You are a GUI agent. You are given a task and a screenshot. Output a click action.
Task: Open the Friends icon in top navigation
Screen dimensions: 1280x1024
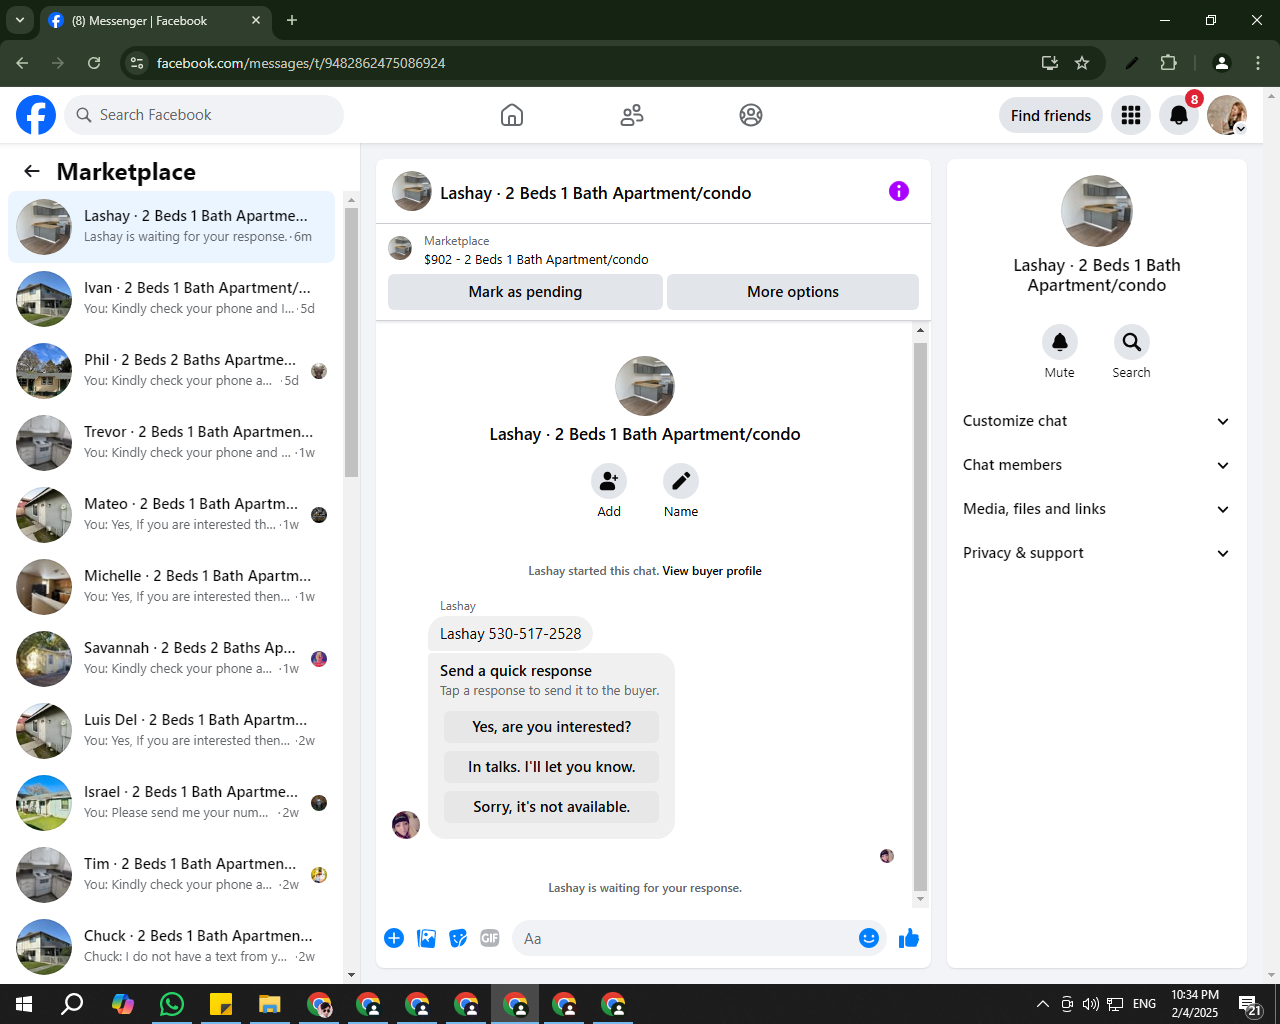coord(632,115)
